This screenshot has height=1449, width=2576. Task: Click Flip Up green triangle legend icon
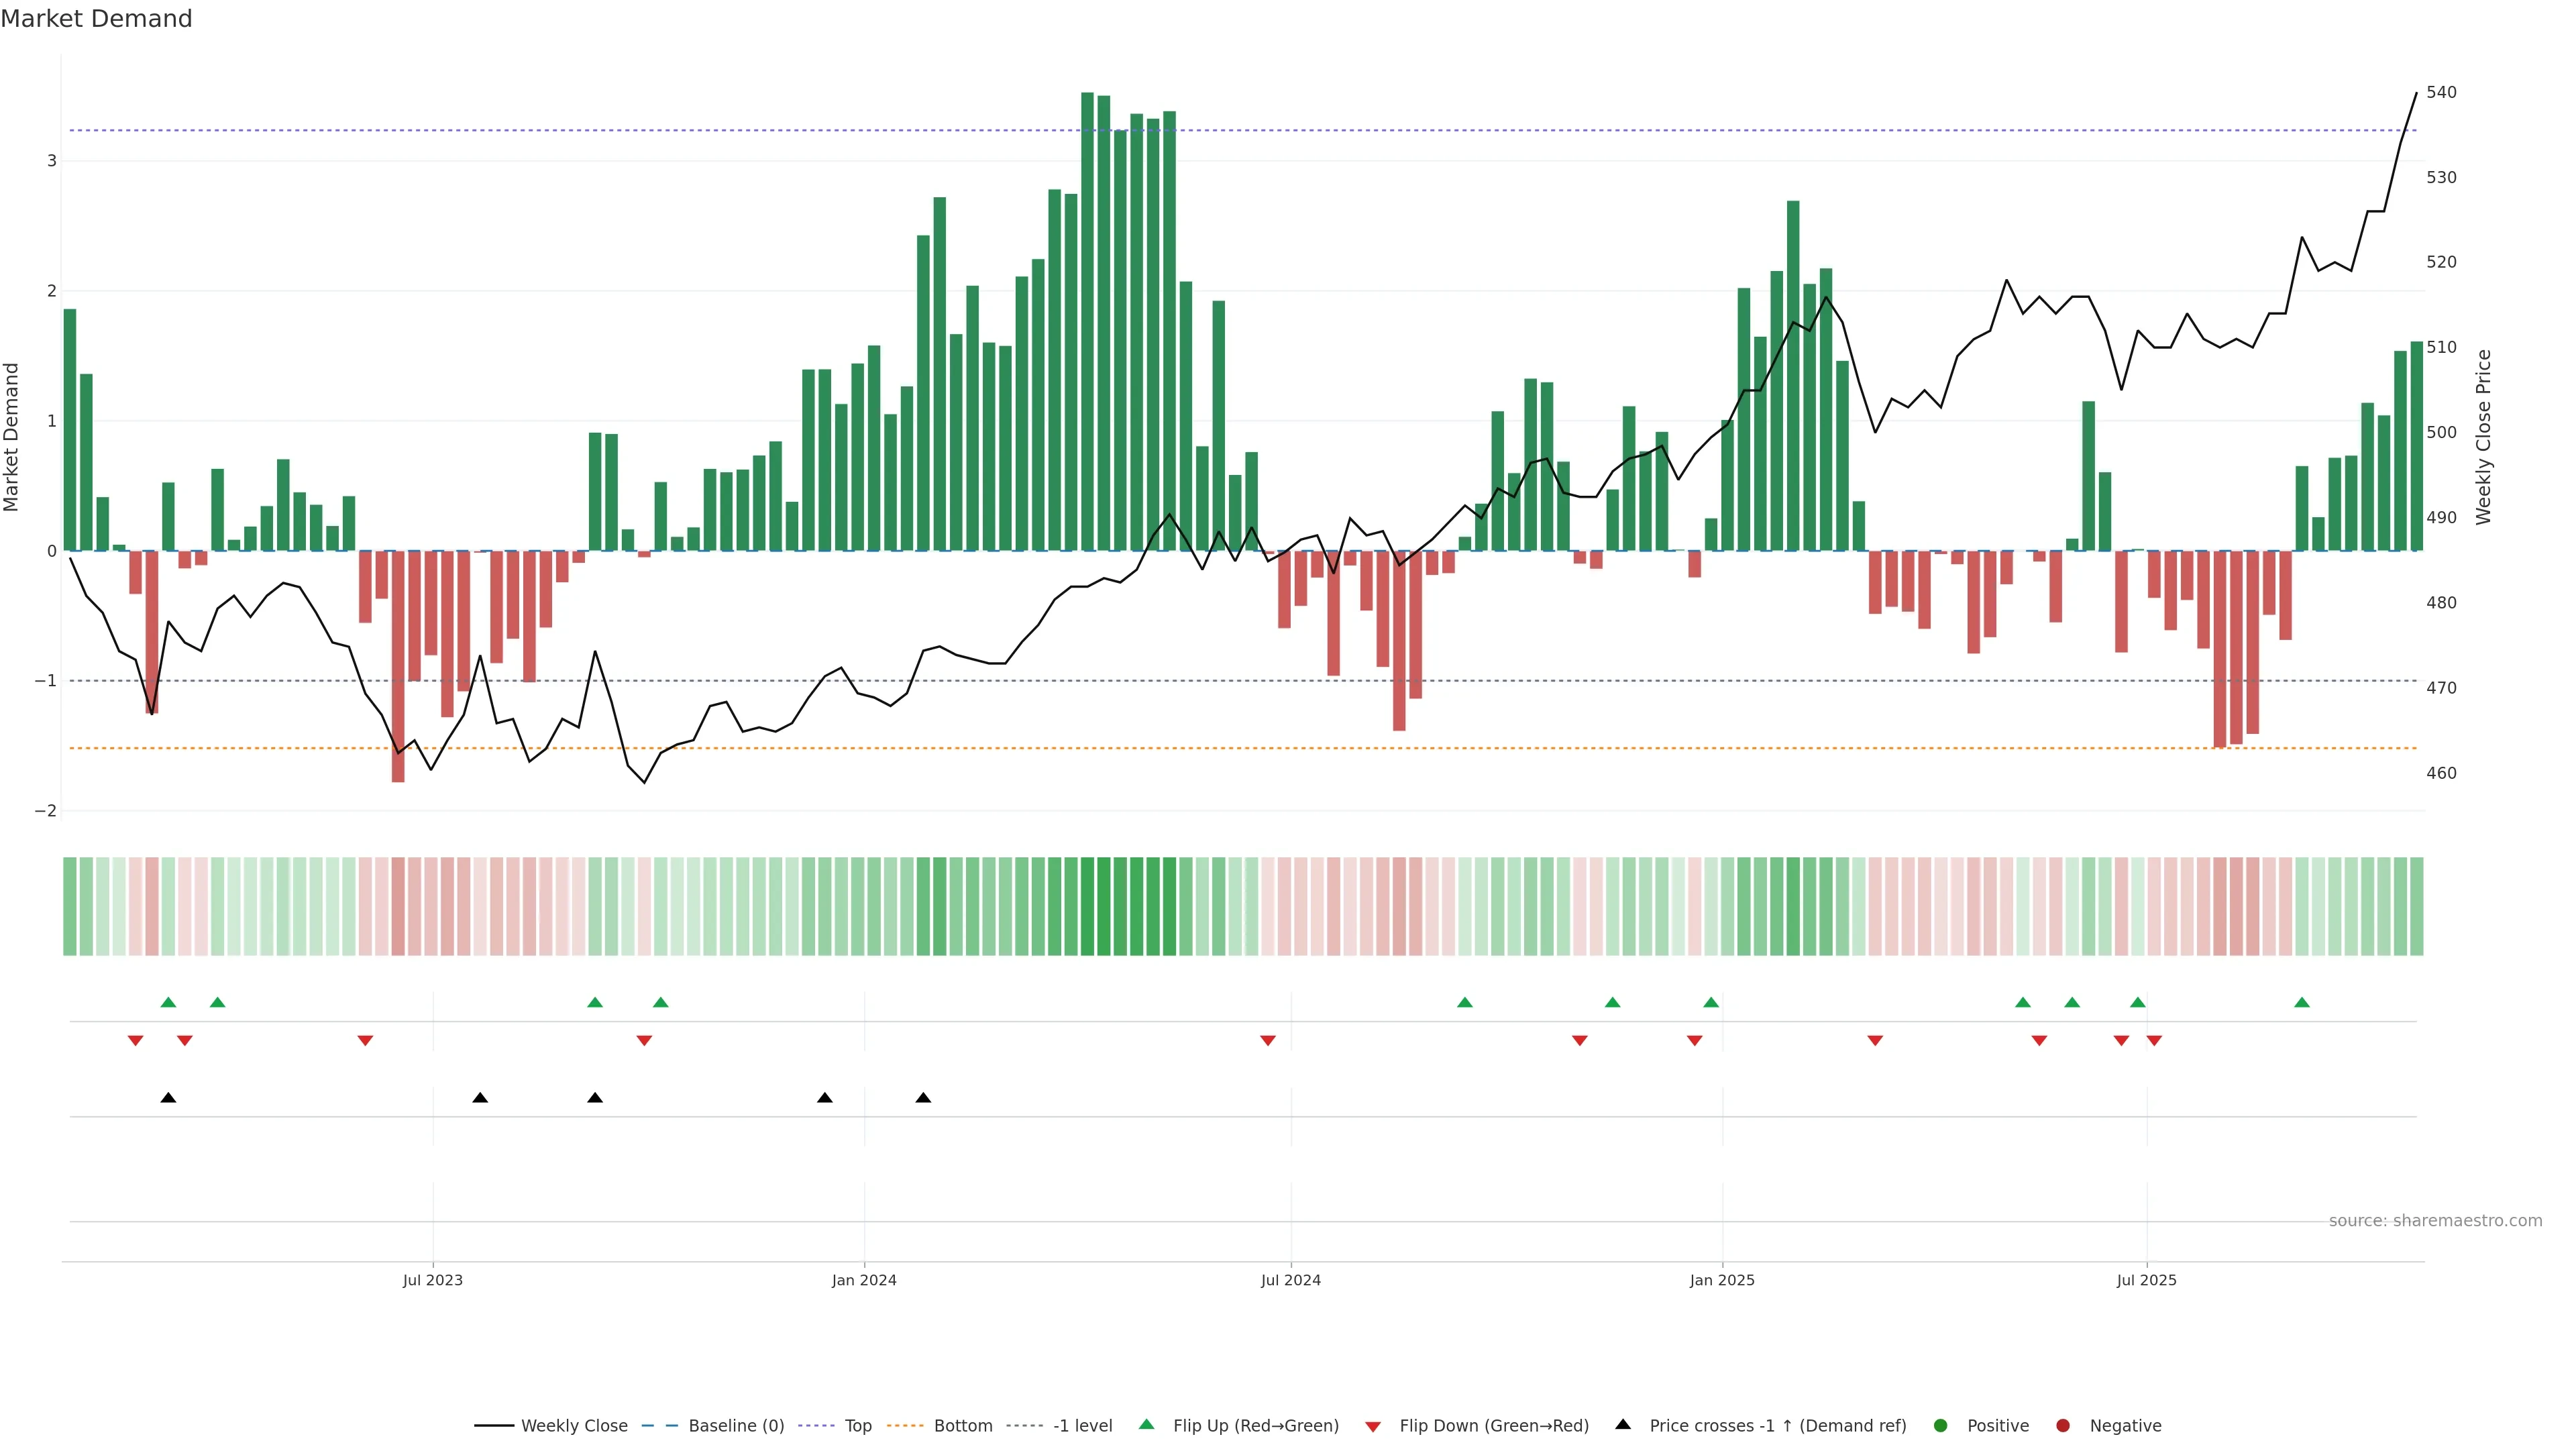pos(1147,1424)
